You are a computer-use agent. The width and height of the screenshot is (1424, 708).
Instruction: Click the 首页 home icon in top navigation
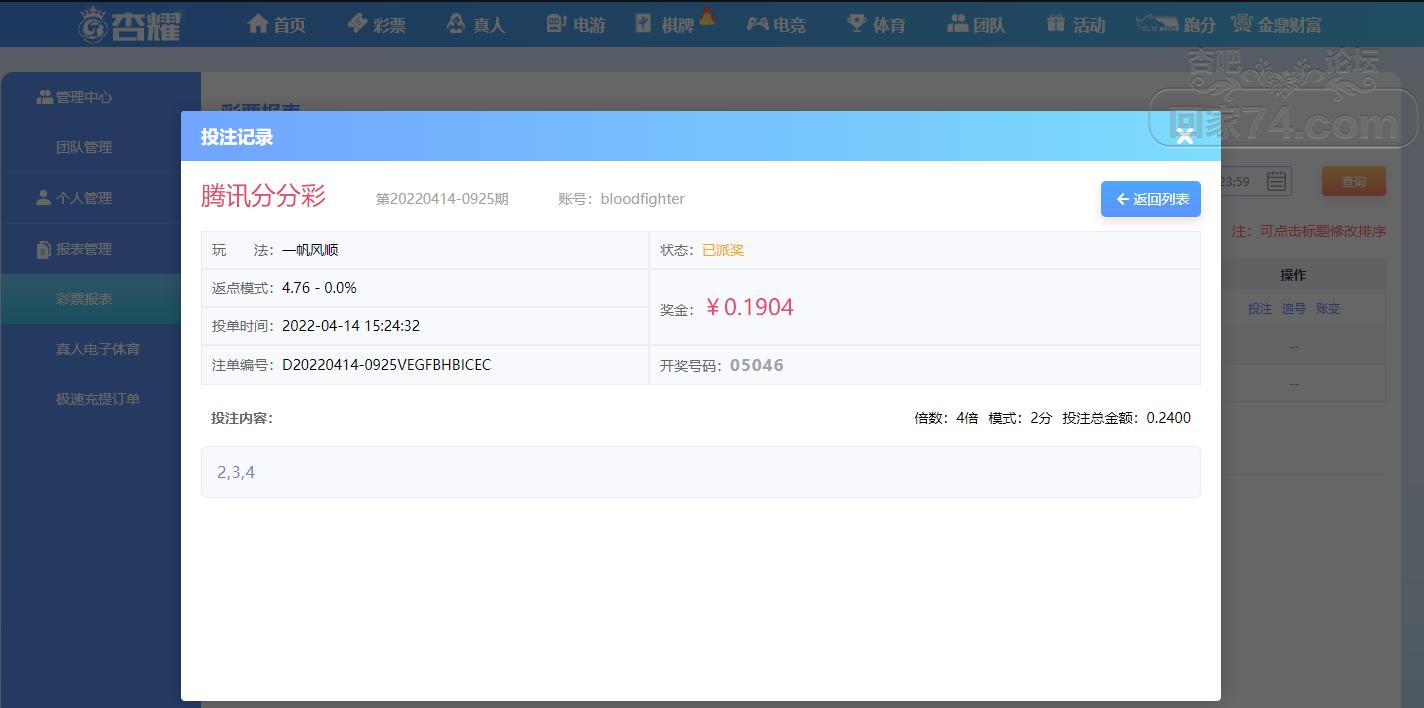(258, 23)
